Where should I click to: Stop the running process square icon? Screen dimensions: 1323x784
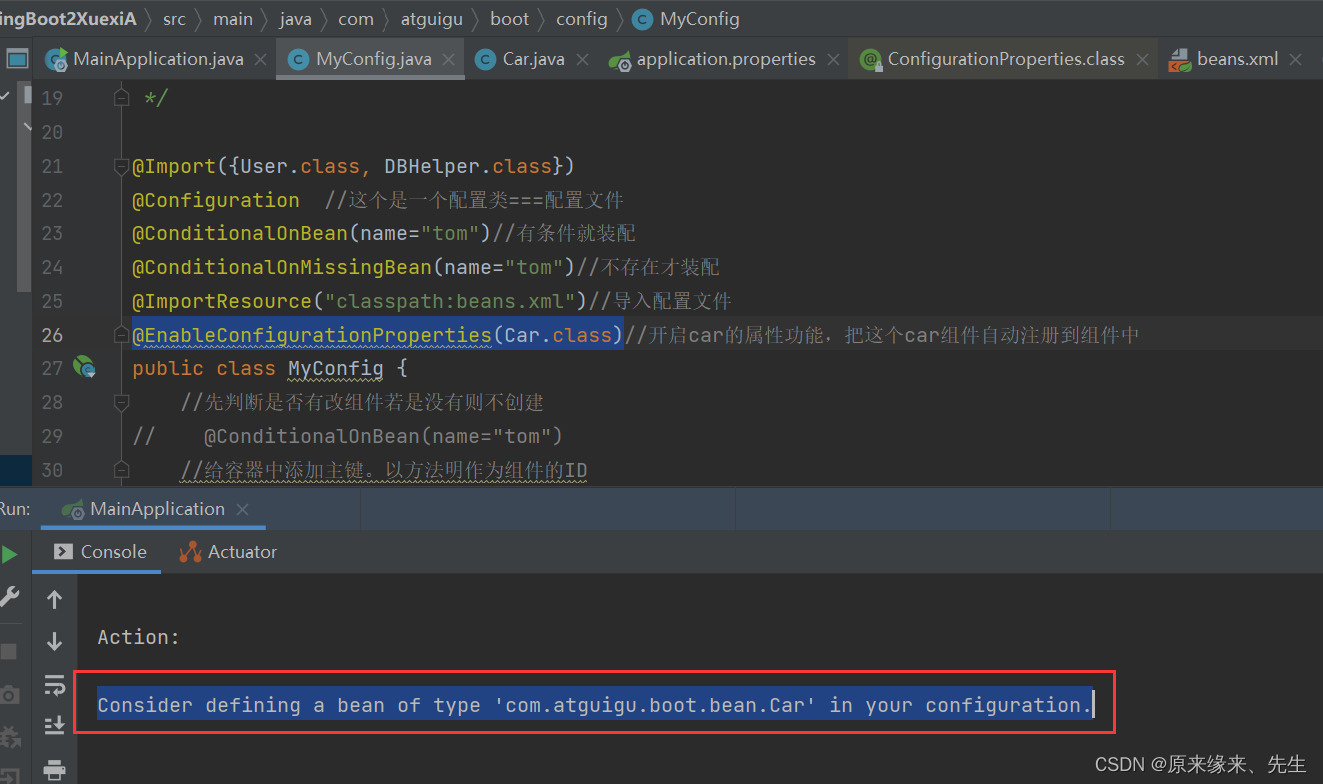tap(8, 651)
